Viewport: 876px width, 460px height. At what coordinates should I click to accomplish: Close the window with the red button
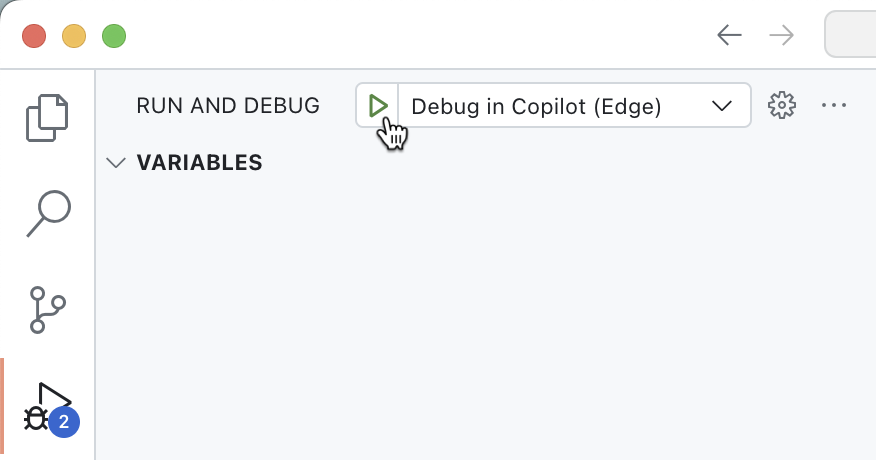[34, 37]
